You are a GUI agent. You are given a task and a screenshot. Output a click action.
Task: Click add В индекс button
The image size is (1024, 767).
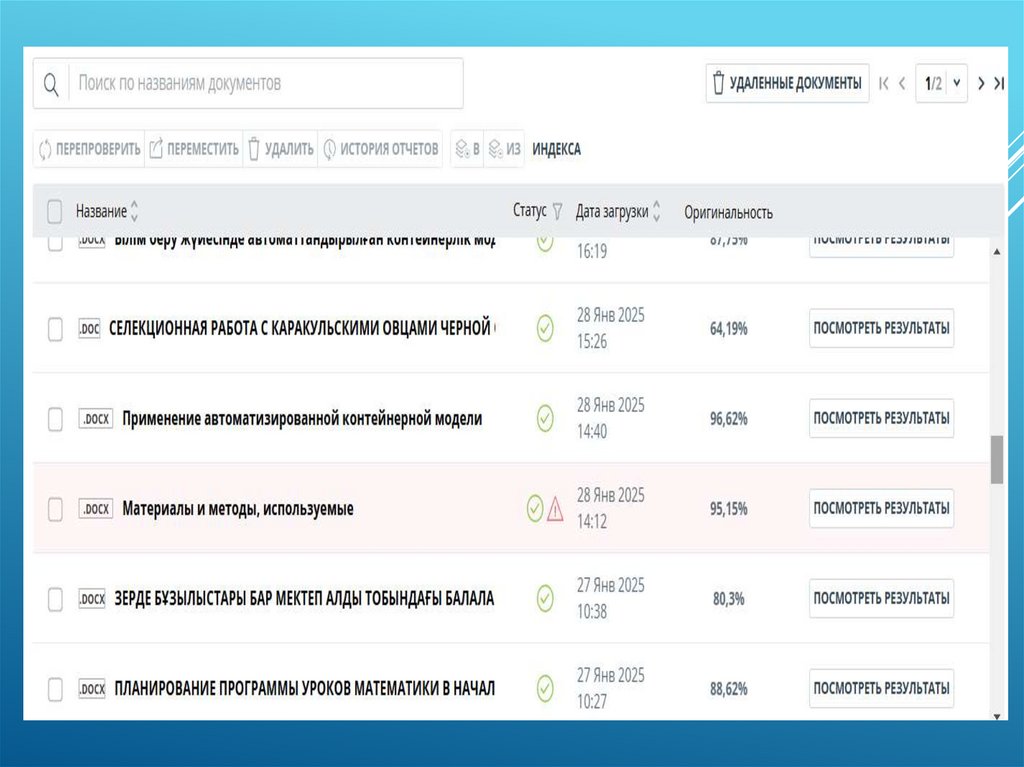click(x=467, y=149)
